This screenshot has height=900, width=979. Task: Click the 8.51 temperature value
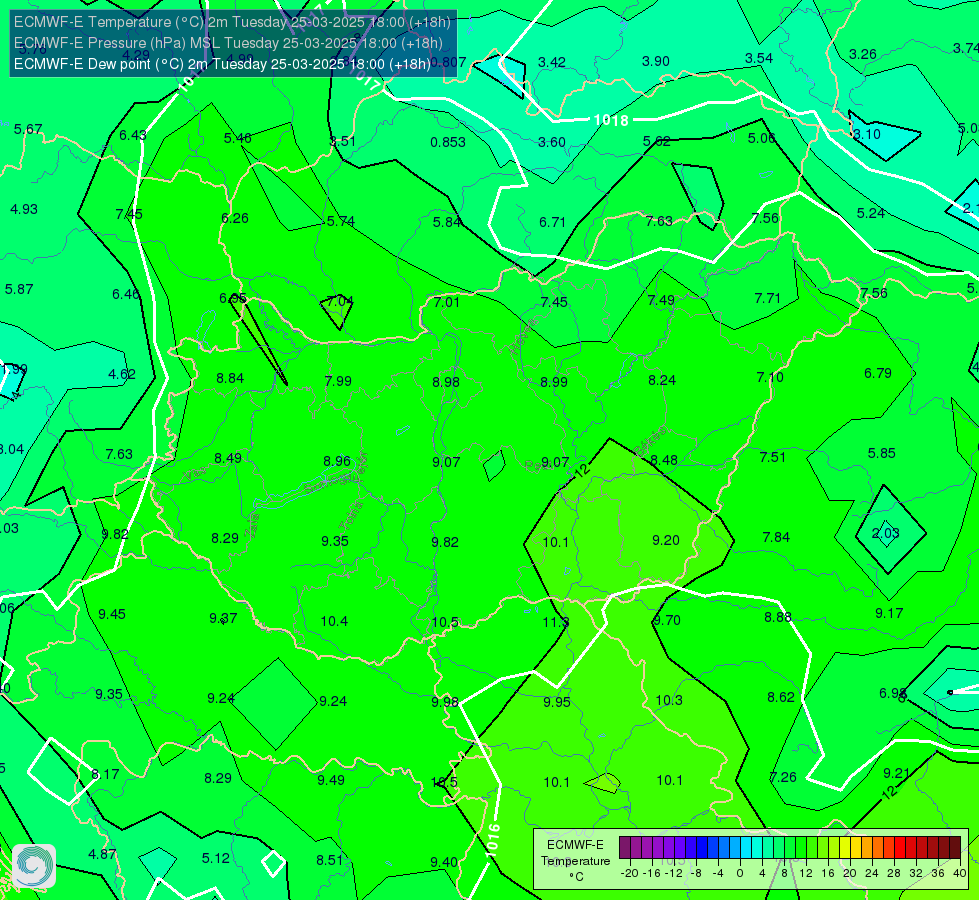click(330, 861)
